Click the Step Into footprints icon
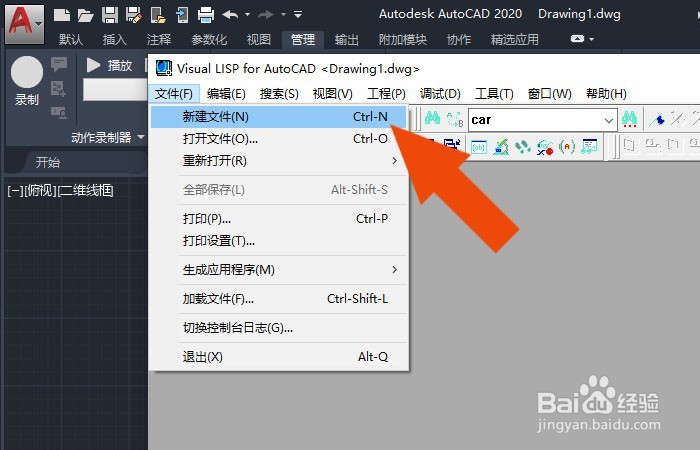700x450 pixels. pos(522,146)
